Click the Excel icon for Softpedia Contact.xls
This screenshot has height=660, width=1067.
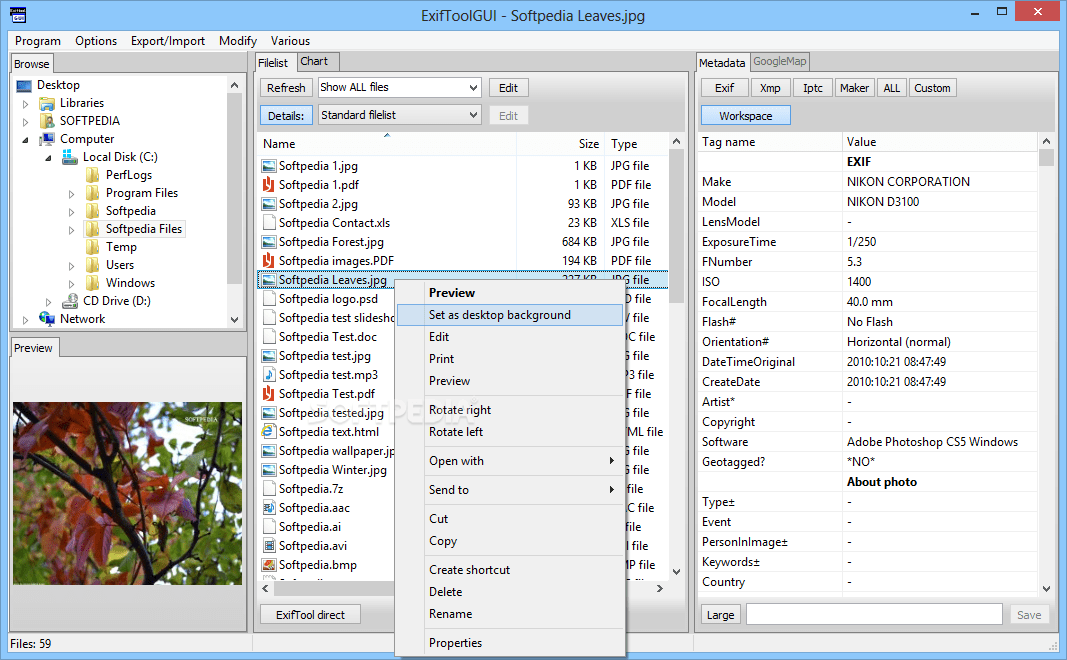[267, 222]
